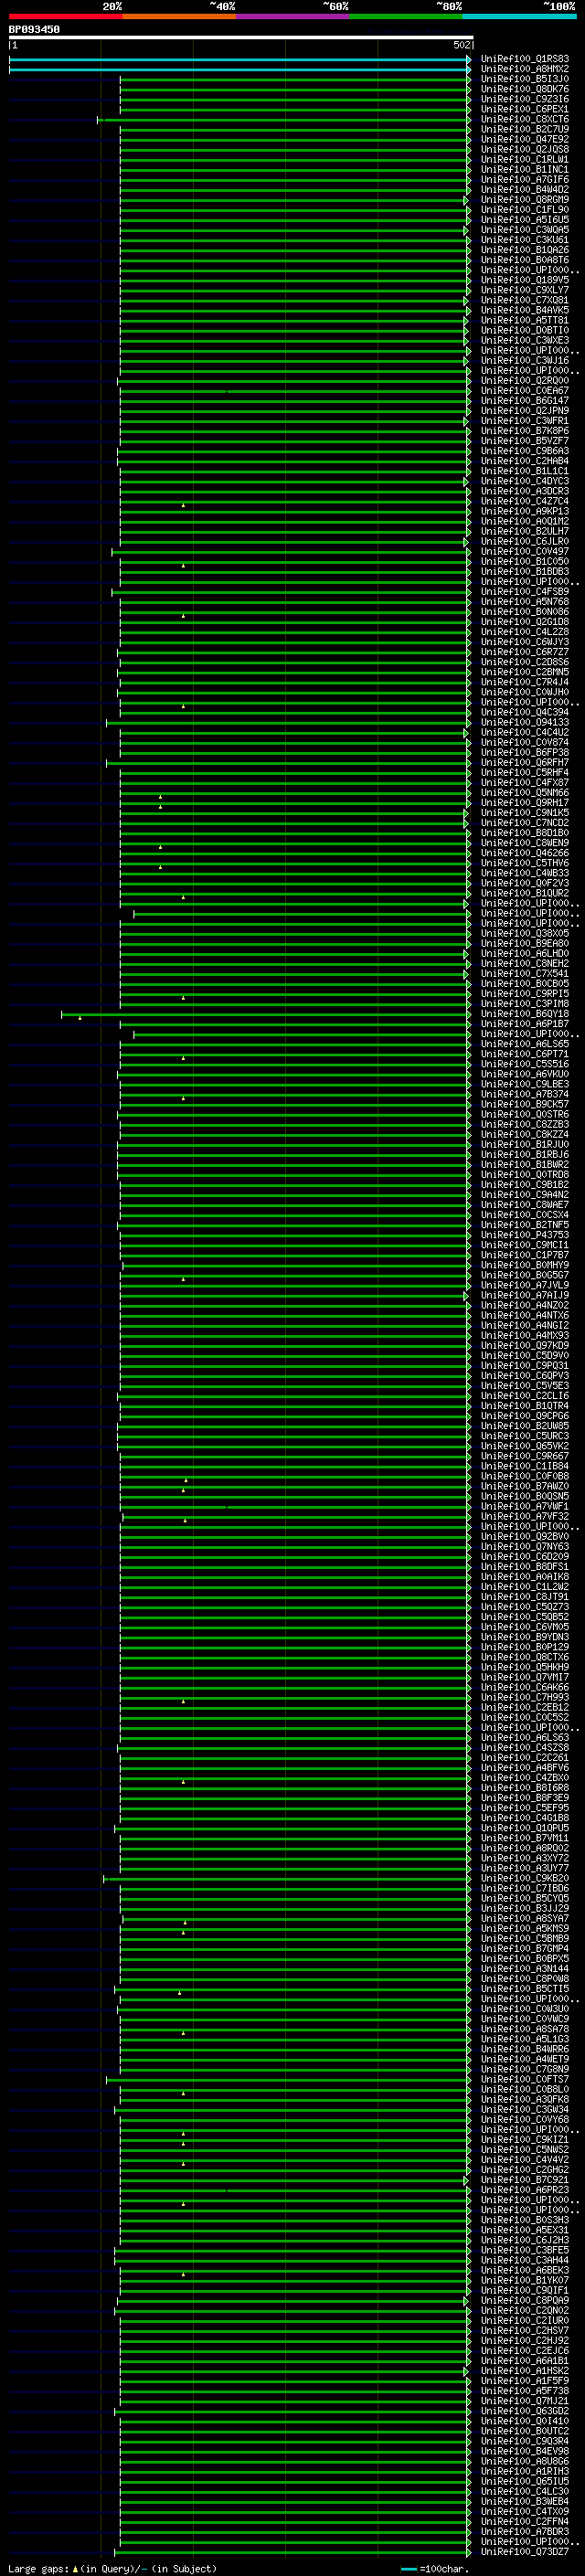
Task: Select hit label UniRef100_C7XQ81
Action: (524, 300)
